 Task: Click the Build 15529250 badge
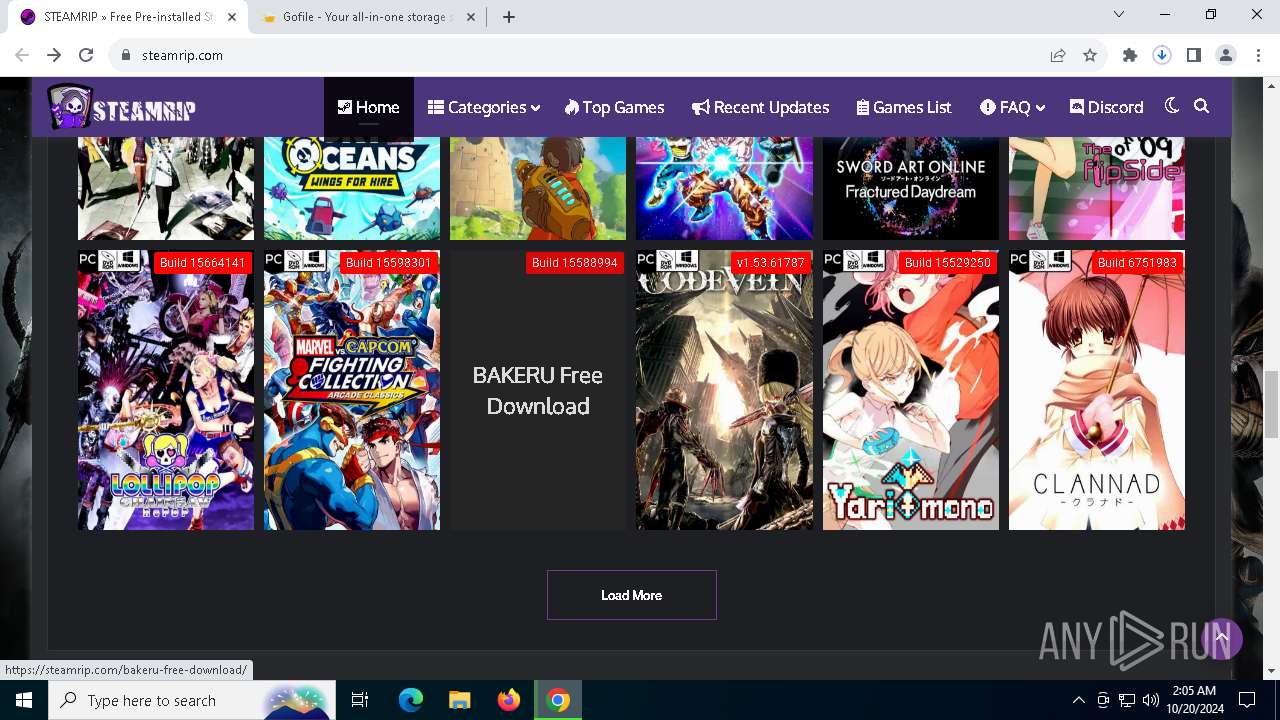947,263
